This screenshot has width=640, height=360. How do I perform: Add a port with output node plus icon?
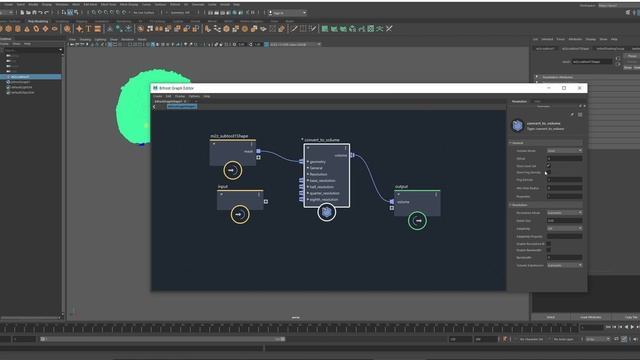[x=391, y=208]
